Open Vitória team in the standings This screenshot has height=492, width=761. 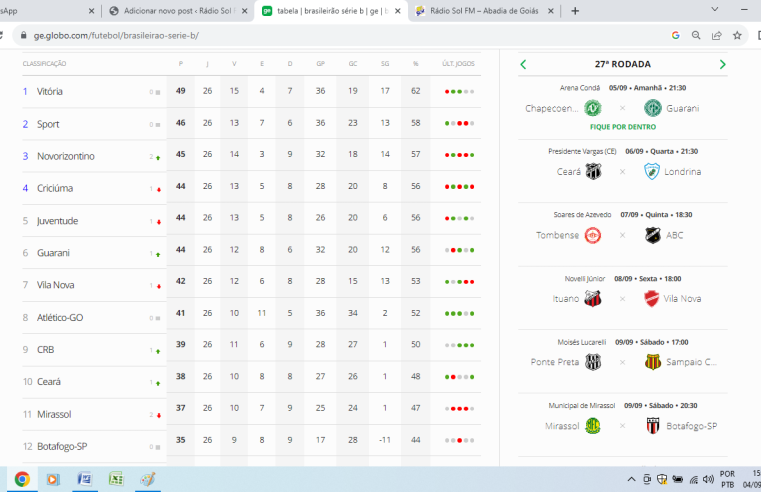click(50, 91)
